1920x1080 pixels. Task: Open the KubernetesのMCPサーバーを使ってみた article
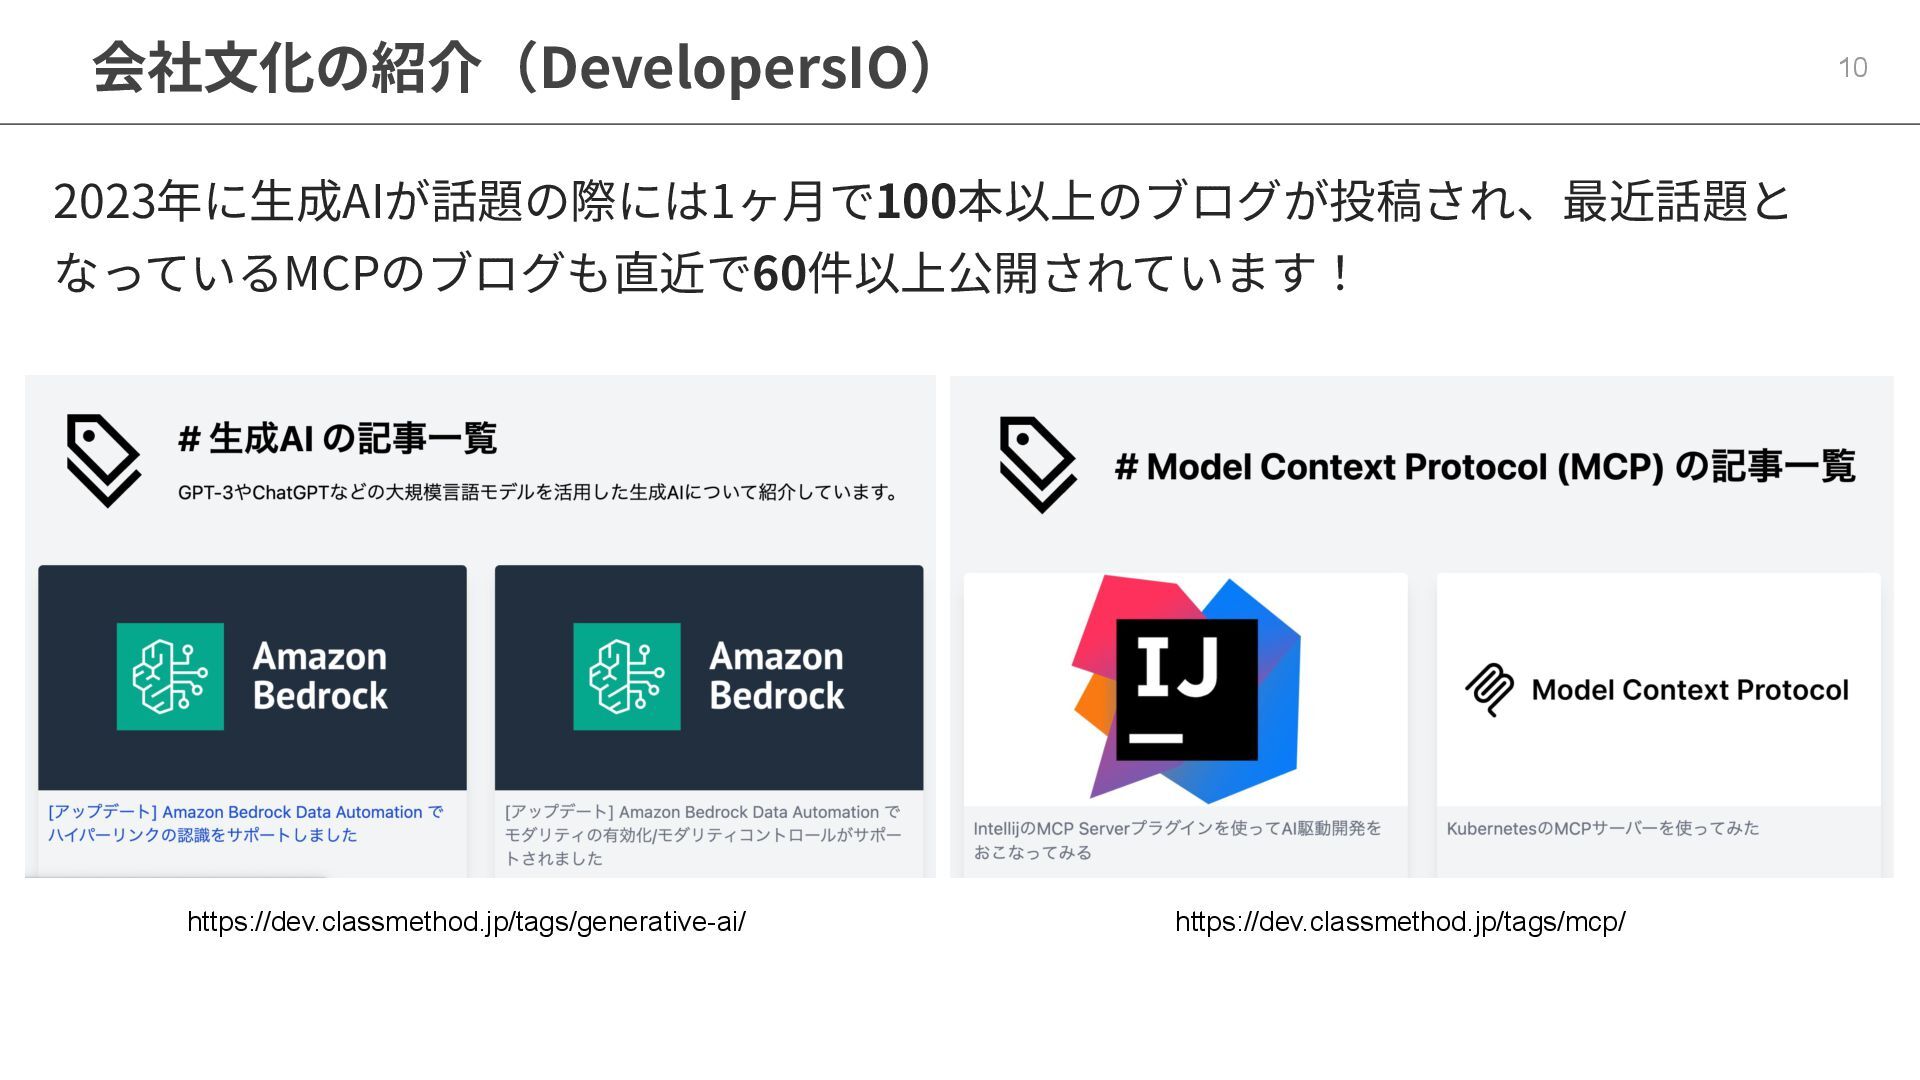pos(1602,828)
